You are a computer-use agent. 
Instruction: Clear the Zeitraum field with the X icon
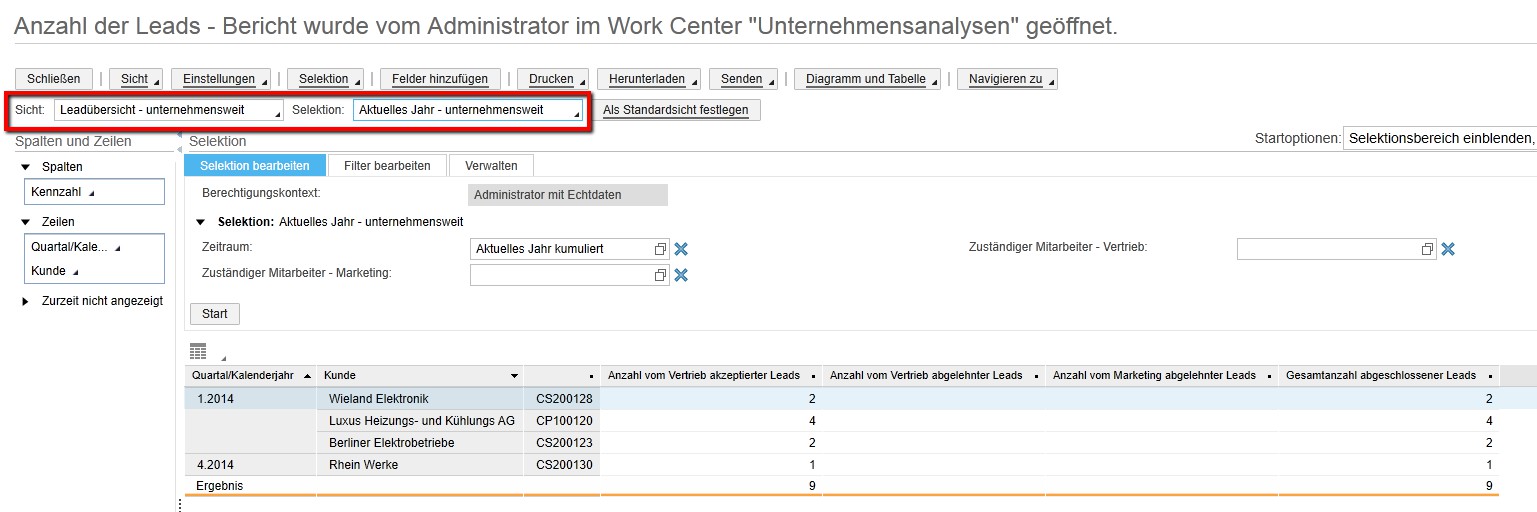(x=681, y=249)
